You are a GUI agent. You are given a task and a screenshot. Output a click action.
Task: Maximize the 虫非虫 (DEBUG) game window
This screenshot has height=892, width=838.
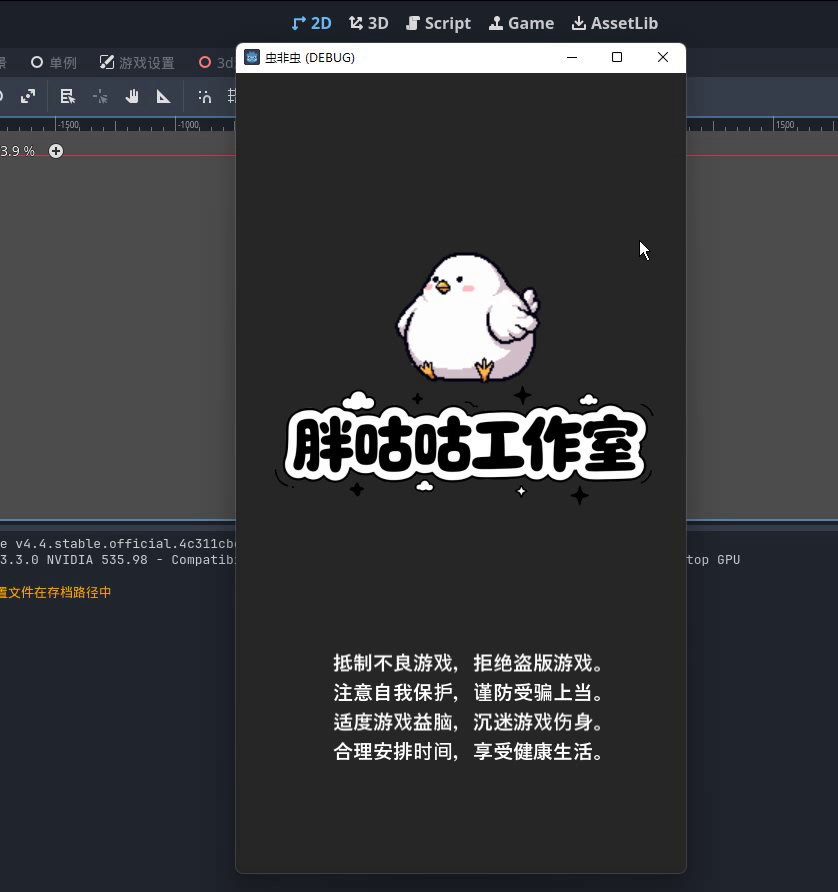617,58
